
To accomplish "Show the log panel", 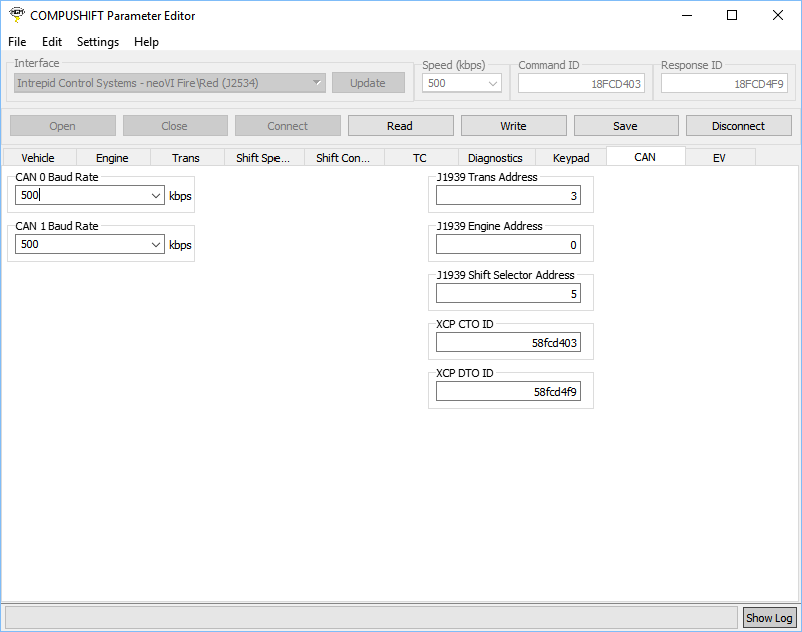I will point(769,618).
